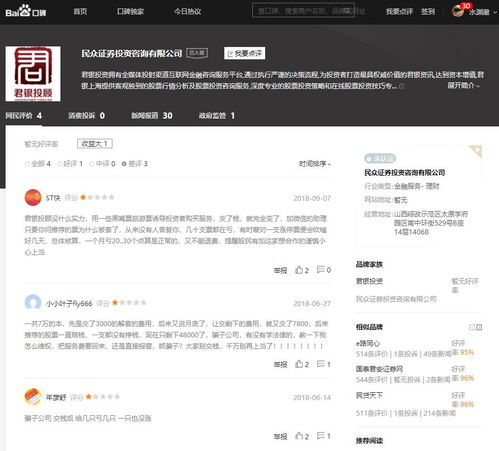
Task: Like the 2018-09-07 review thumbs-up
Action: 302,270
